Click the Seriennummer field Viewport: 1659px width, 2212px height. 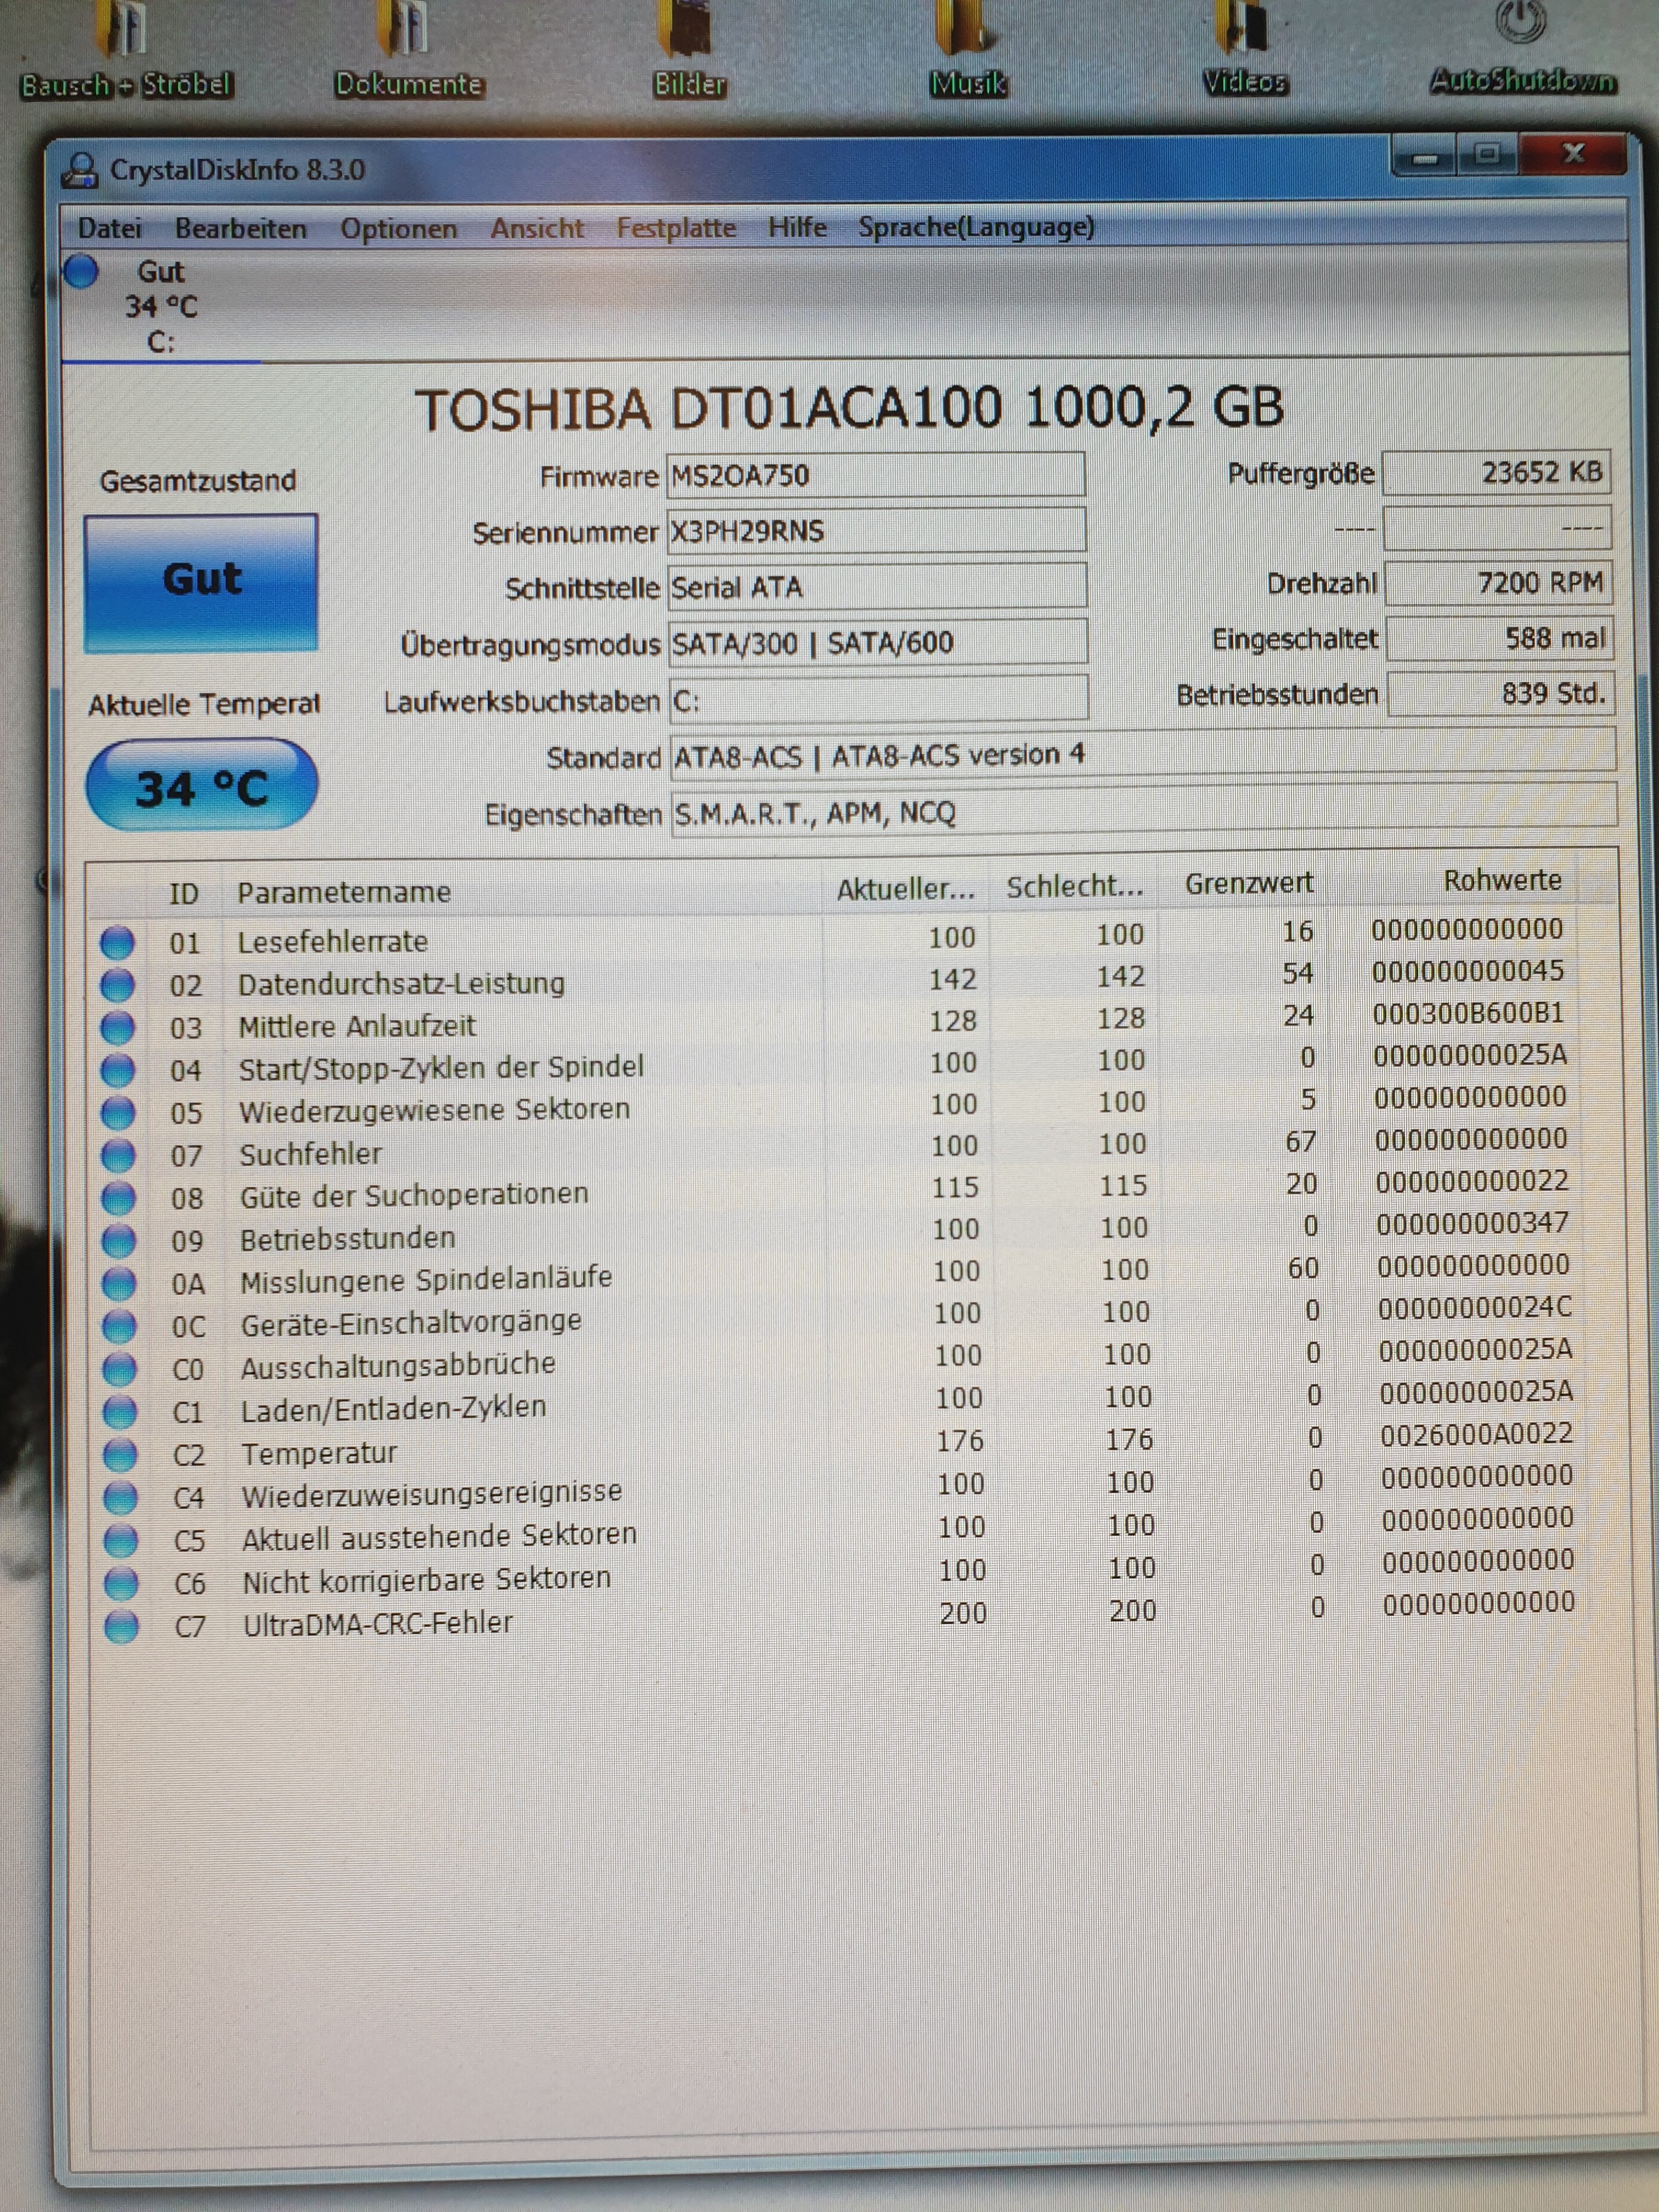coord(875,531)
